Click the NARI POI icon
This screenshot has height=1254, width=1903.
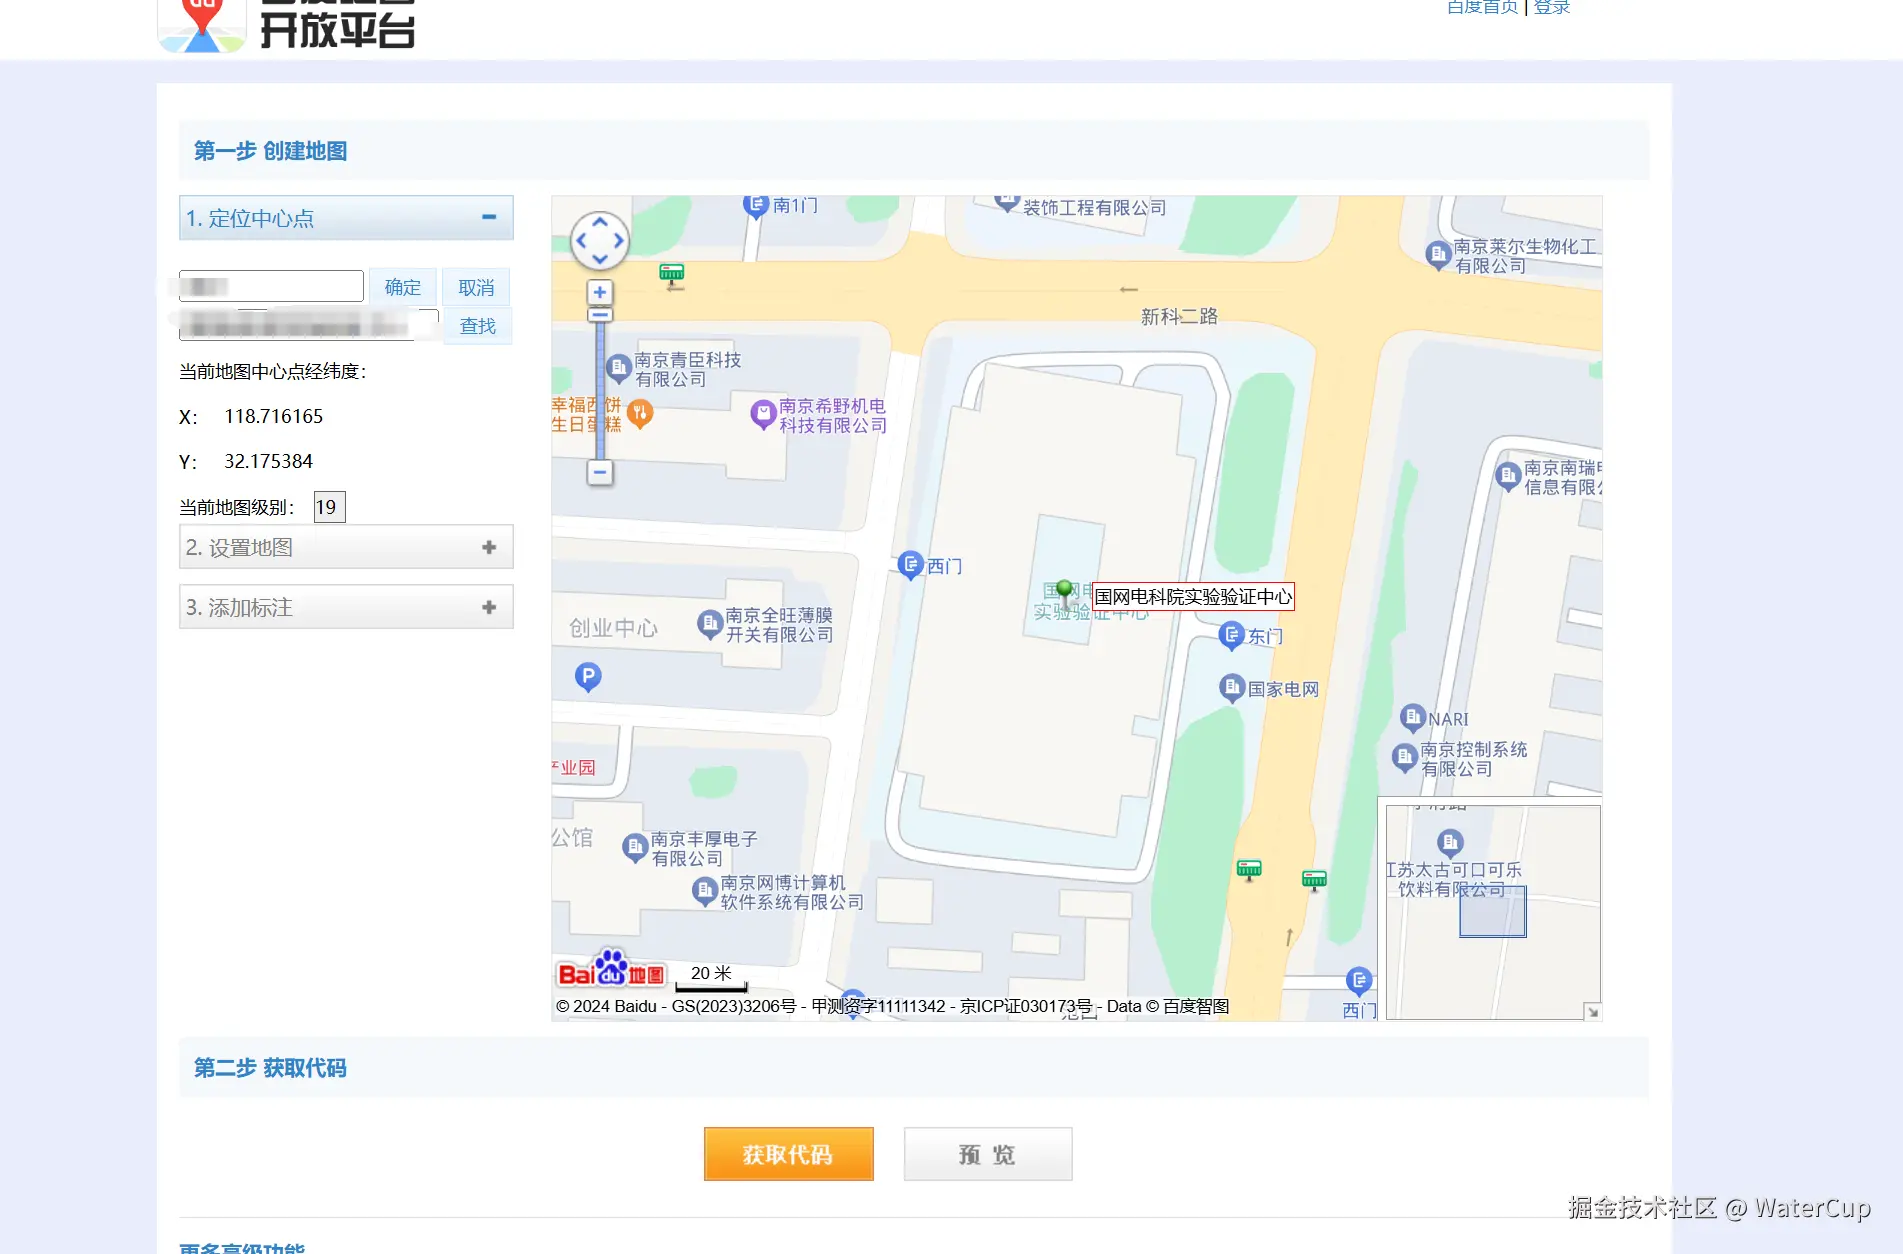1412,716
